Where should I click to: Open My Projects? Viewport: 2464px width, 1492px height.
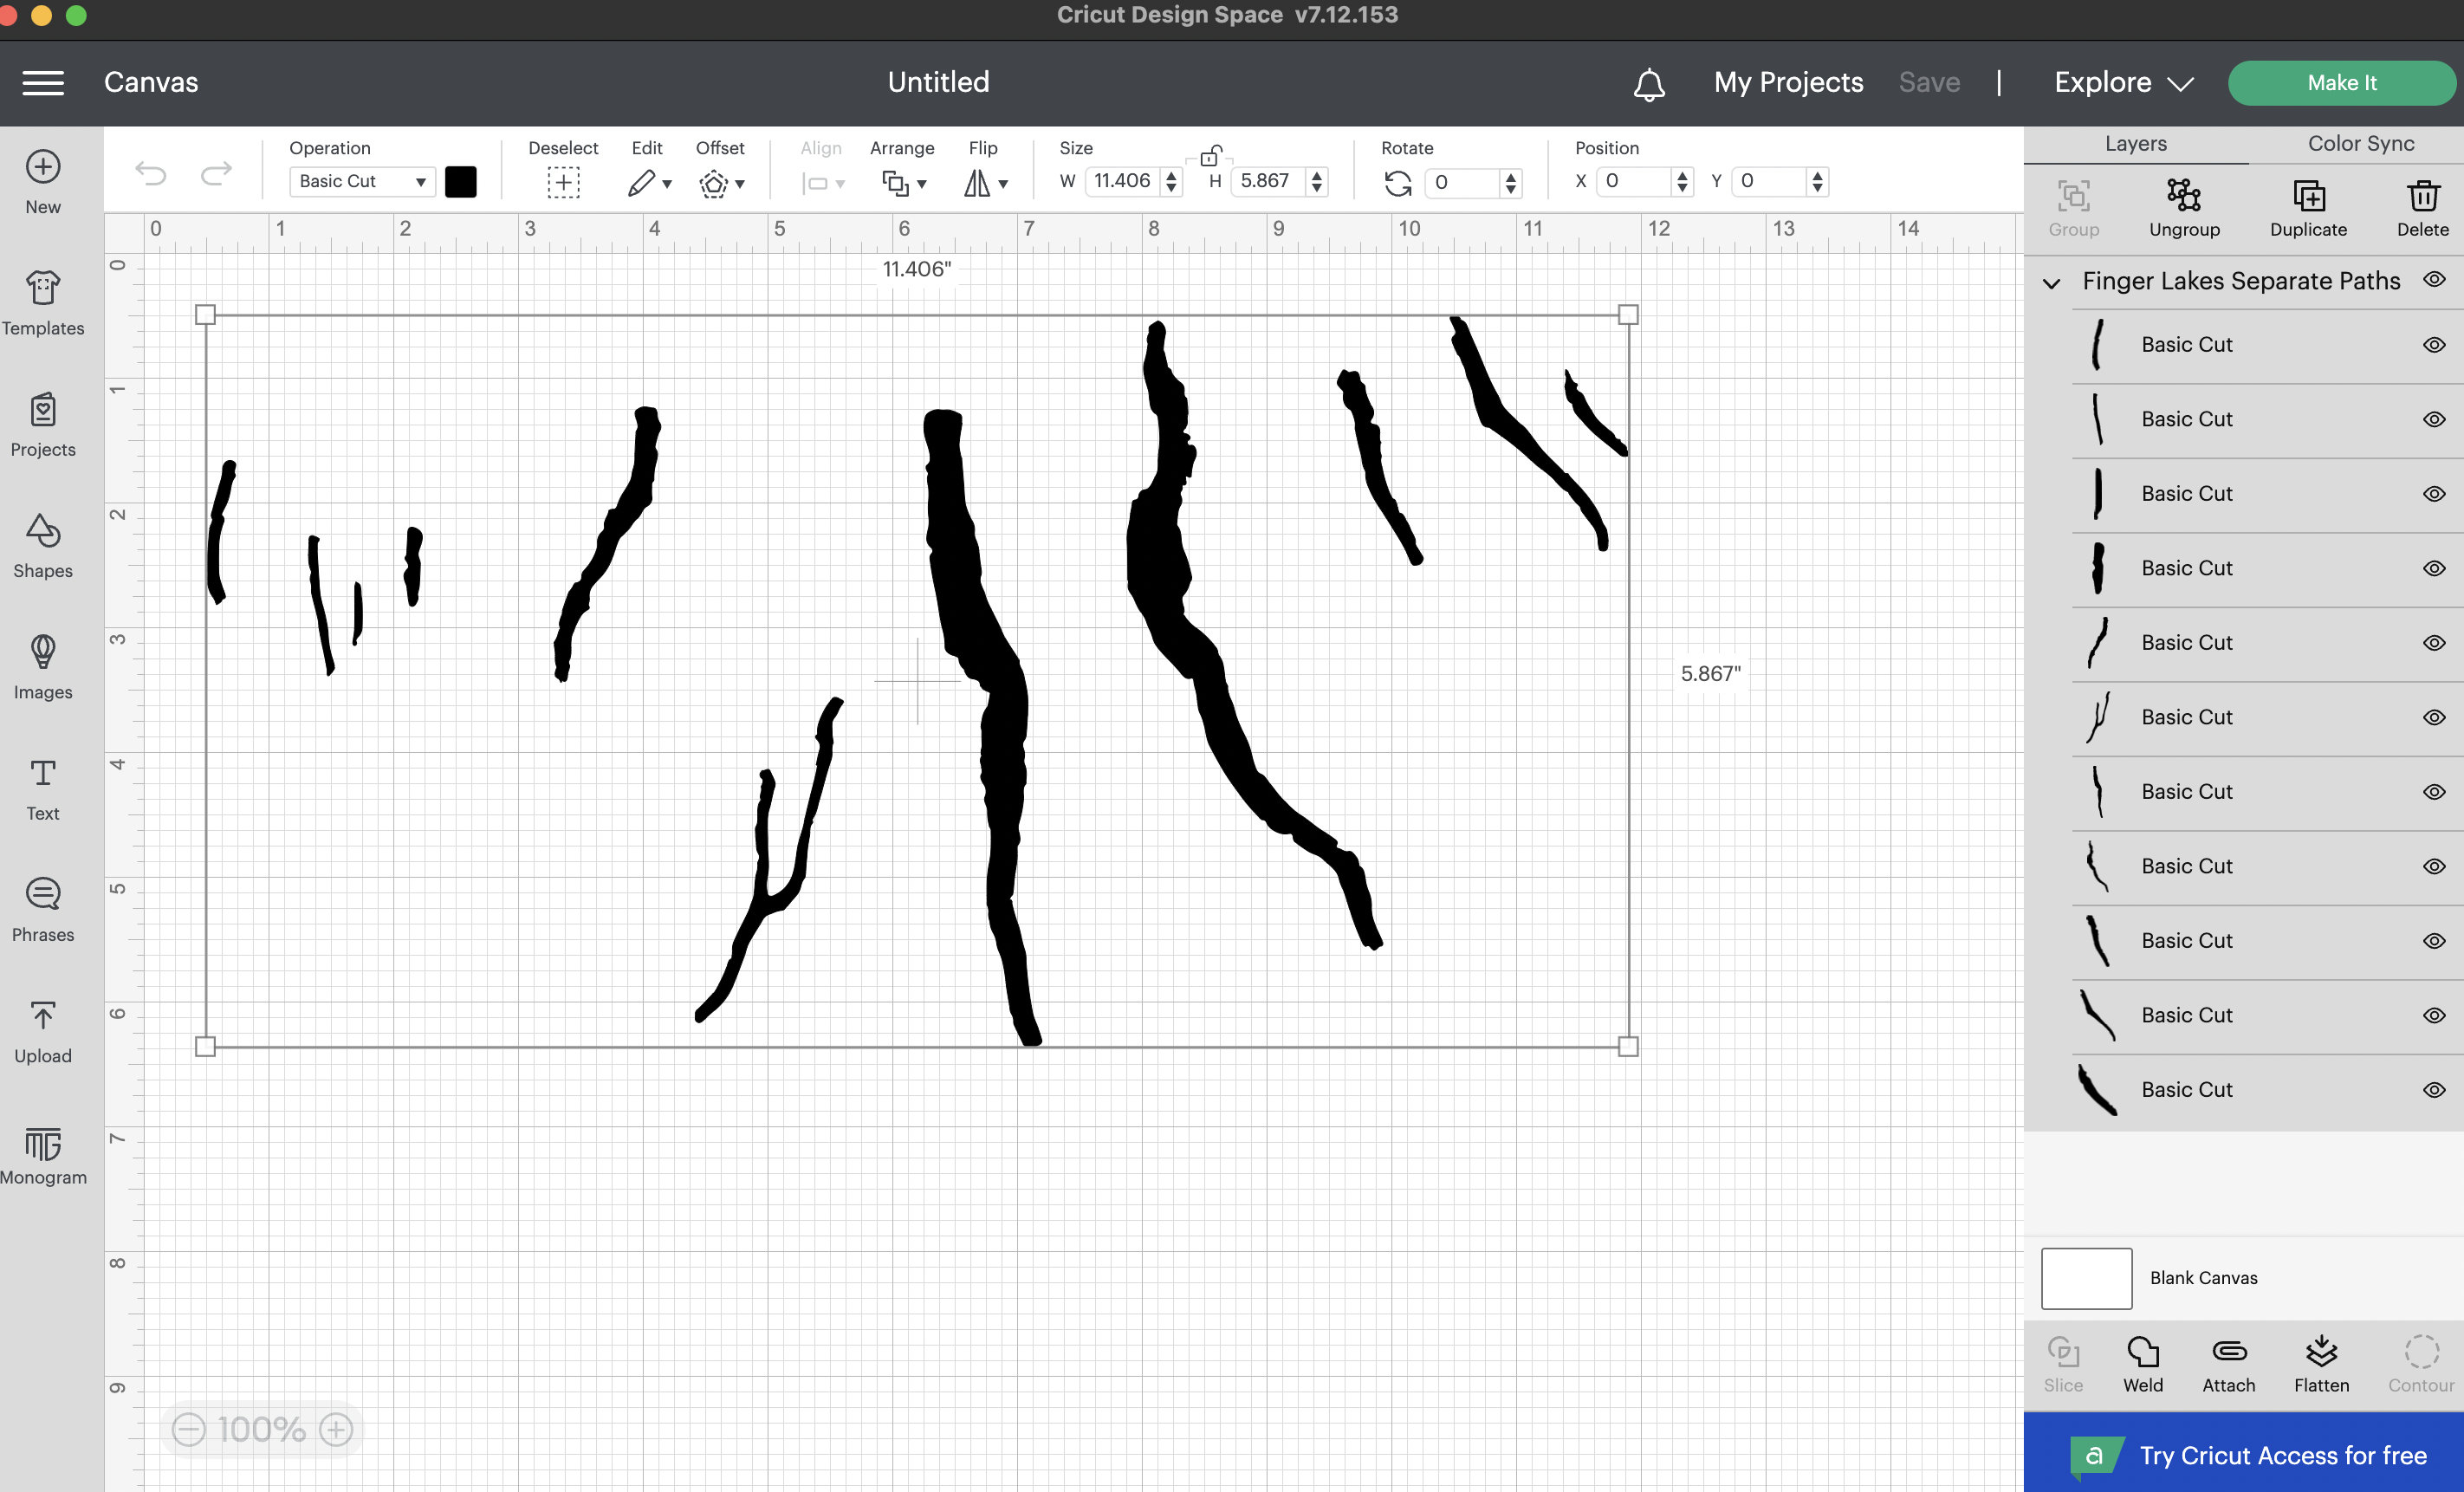pos(1788,83)
